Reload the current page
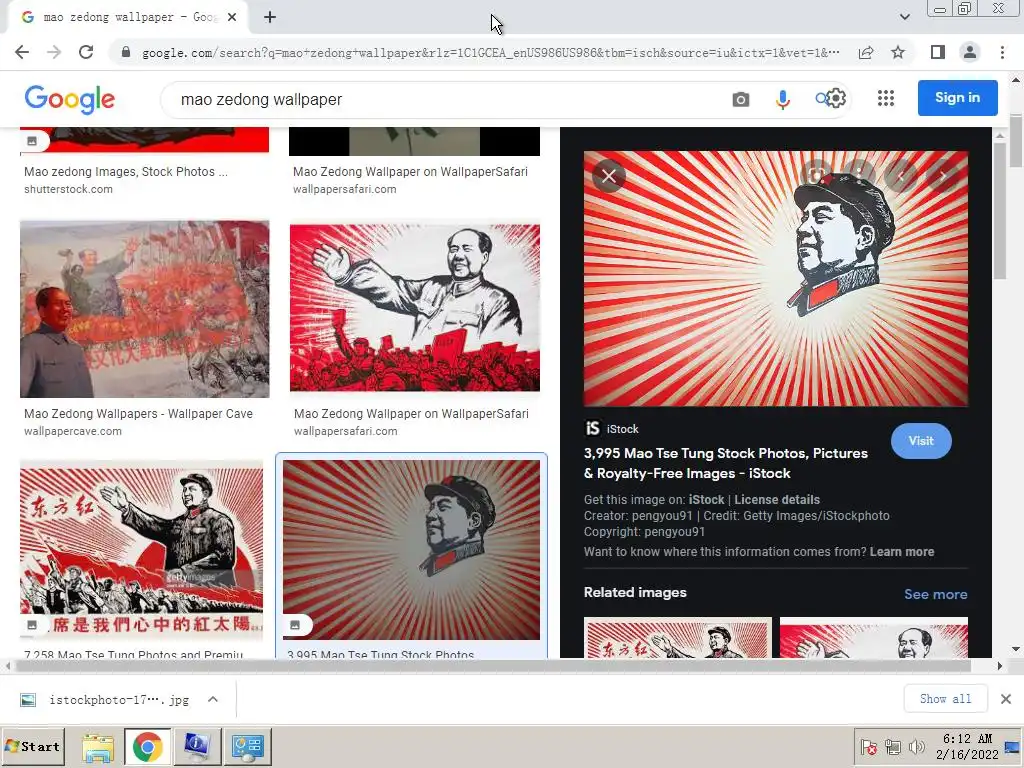Screen dimensions: 1024x768 click(86, 52)
